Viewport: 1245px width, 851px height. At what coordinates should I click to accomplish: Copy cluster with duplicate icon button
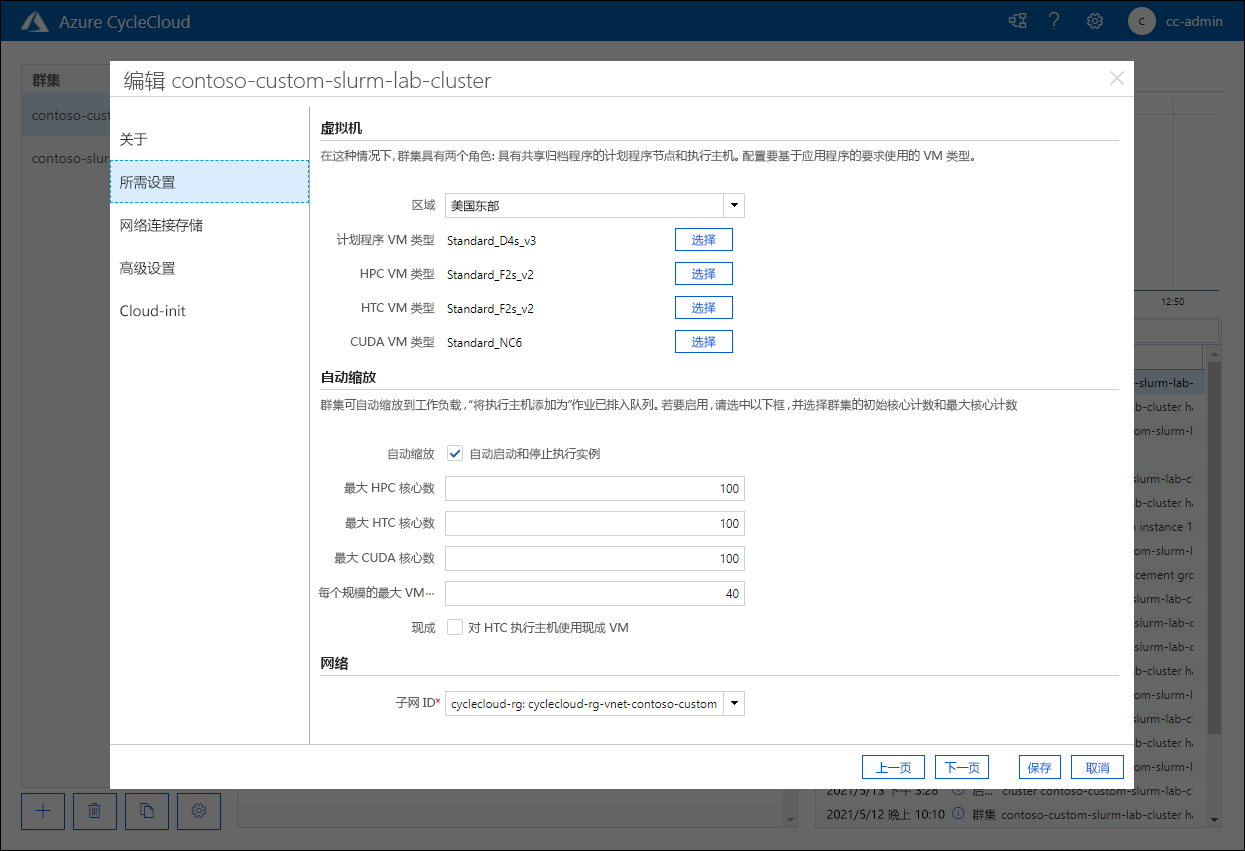coord(147,811)
